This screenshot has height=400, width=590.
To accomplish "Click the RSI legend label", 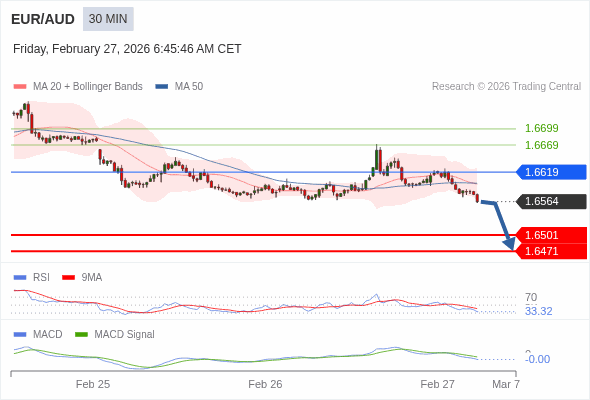I will [x=41, y=278].
